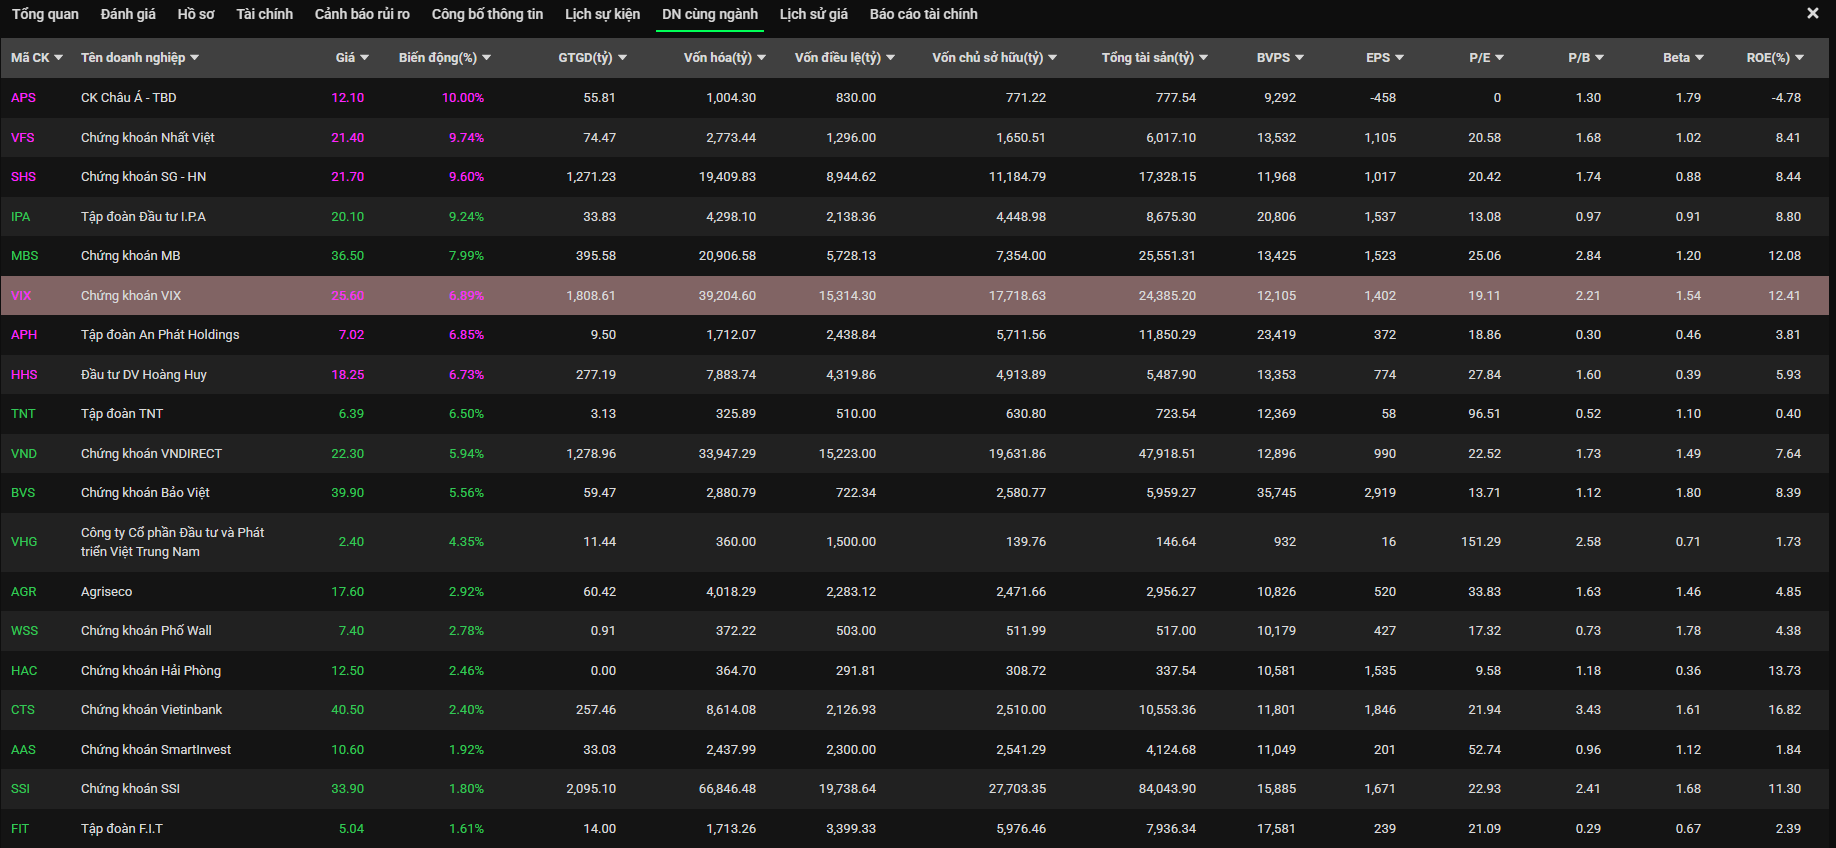Screen dimensions: 1836x848
Task: Sort by the BVPS column arrow
Action: [x=1299, y=58]
